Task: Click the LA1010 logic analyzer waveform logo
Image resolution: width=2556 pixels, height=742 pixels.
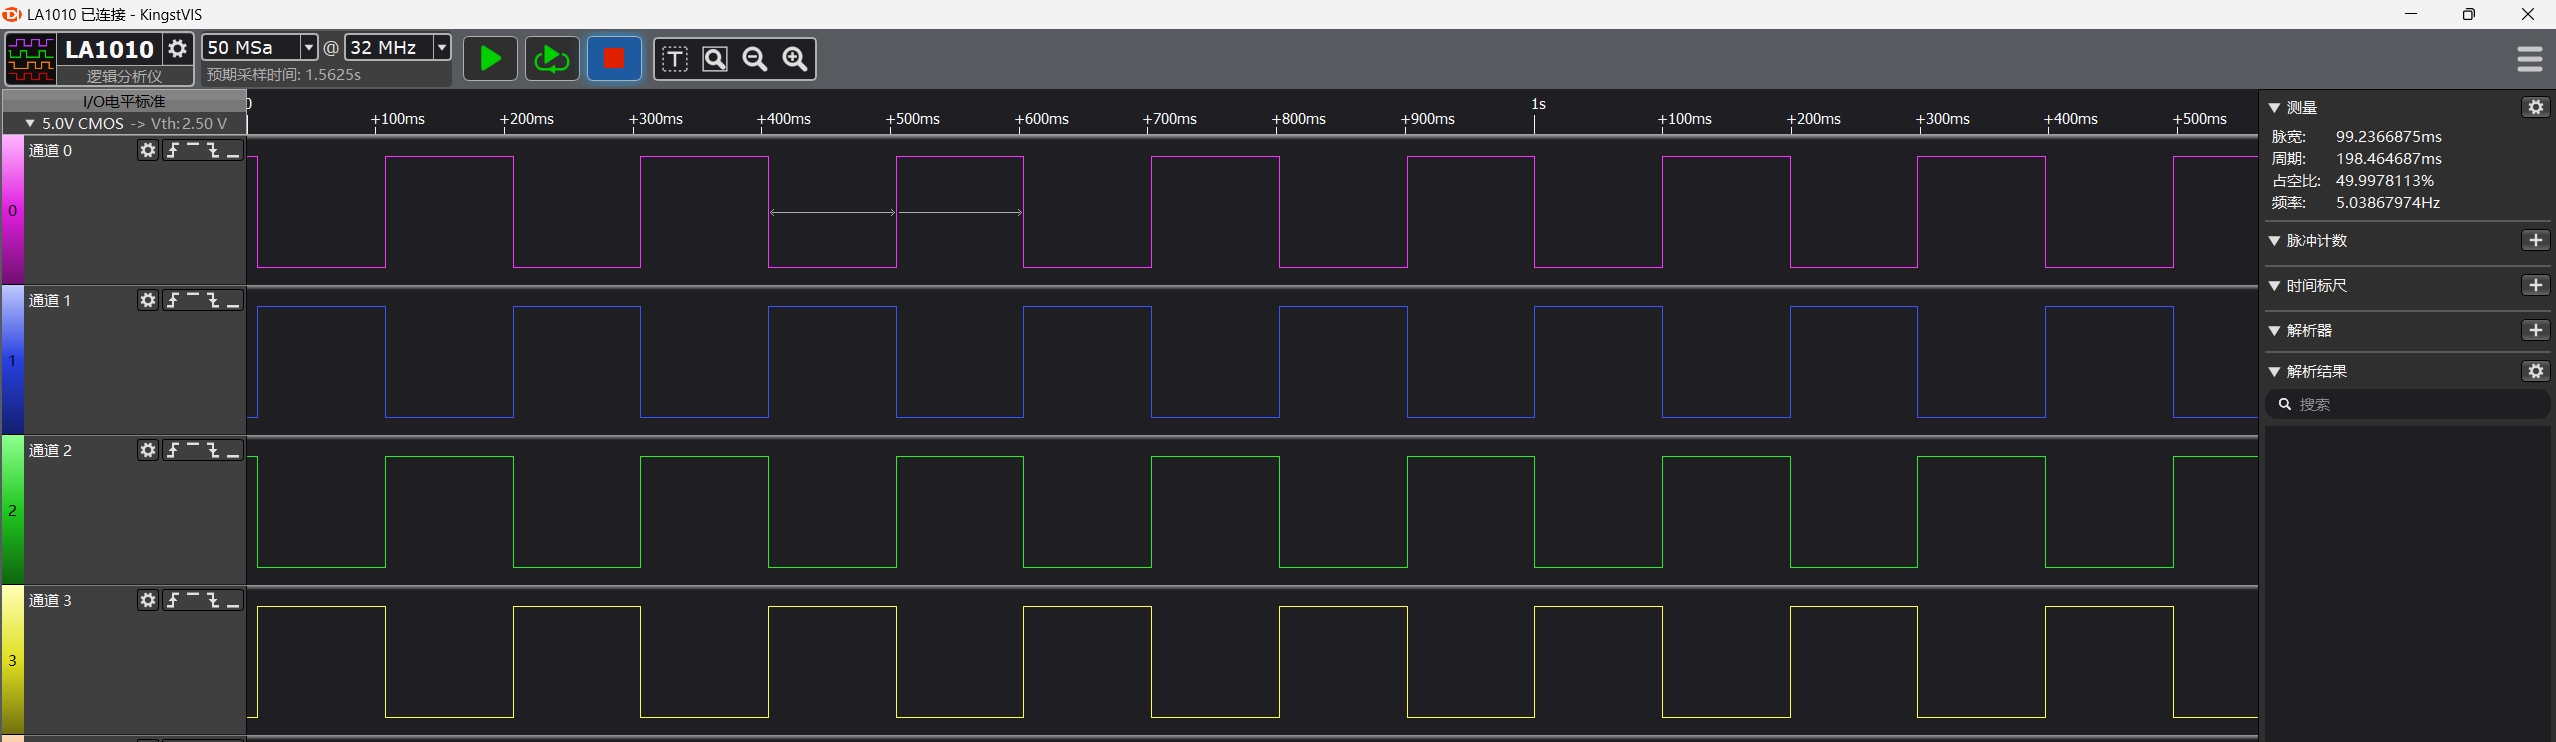Action: (x=31, y=60)
